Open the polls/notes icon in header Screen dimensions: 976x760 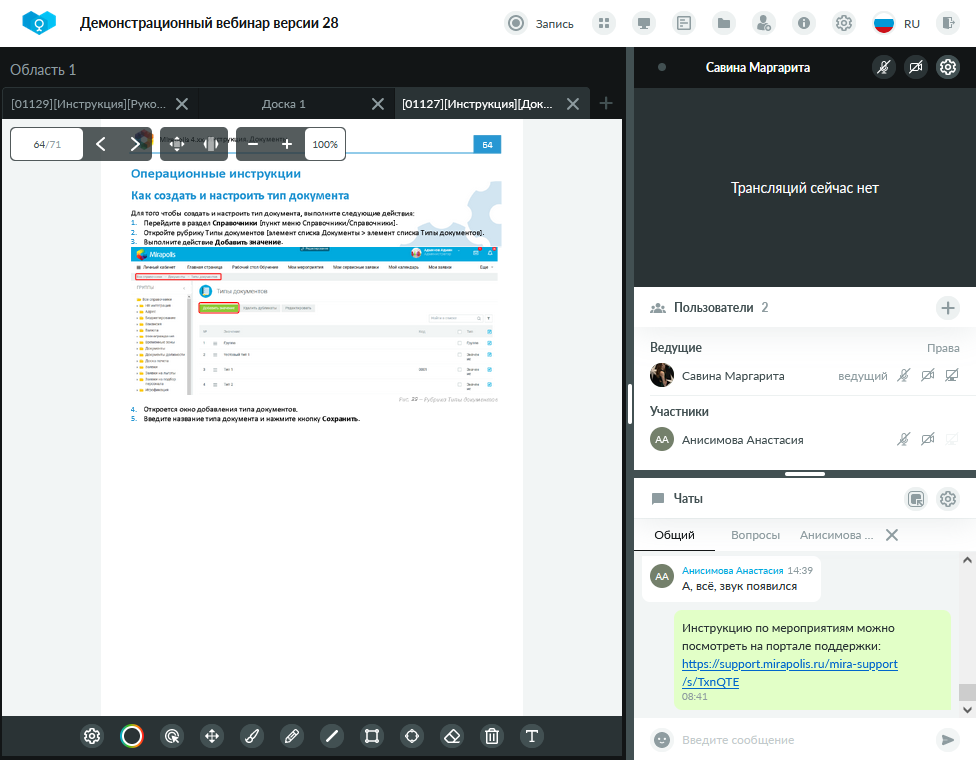tap(683, 24)
